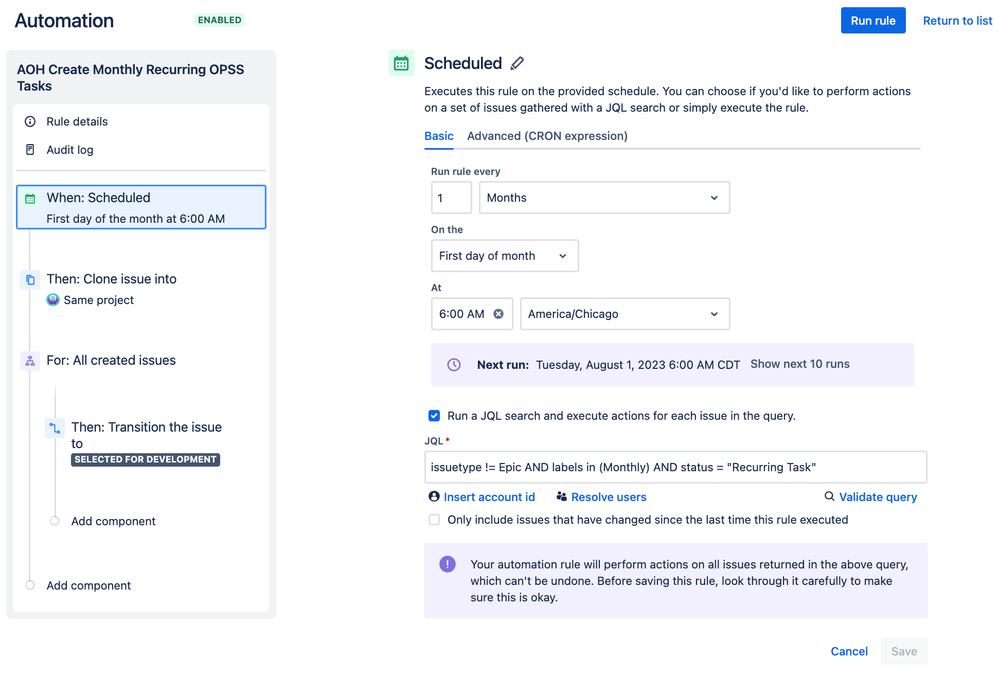Click Resolve users link
999x676 pixels.
coord(608,497)
